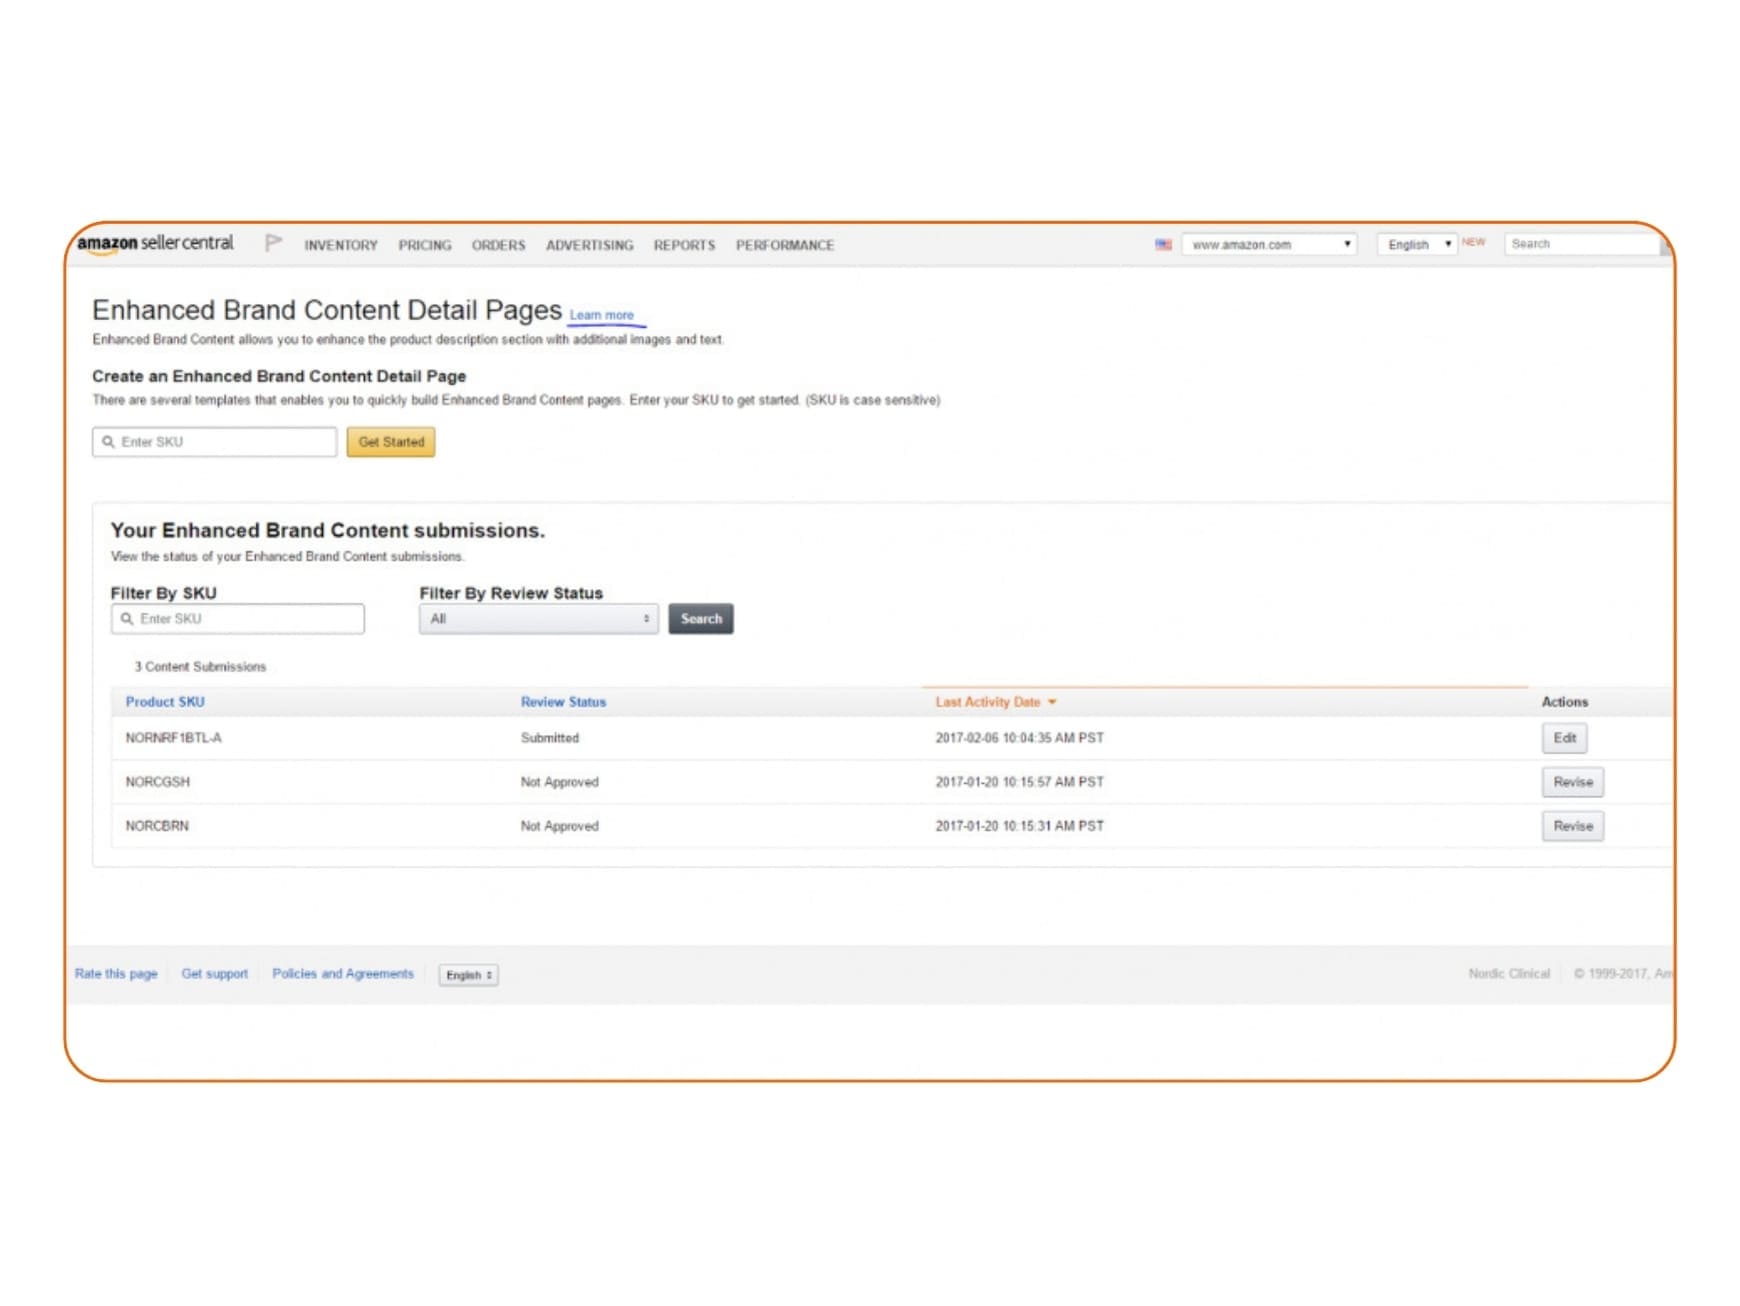Click Edit for NORNRF1BTL-A
Viewport: 1740px width, 1306px height.
pyautogui.click(x=1564, y=738)
